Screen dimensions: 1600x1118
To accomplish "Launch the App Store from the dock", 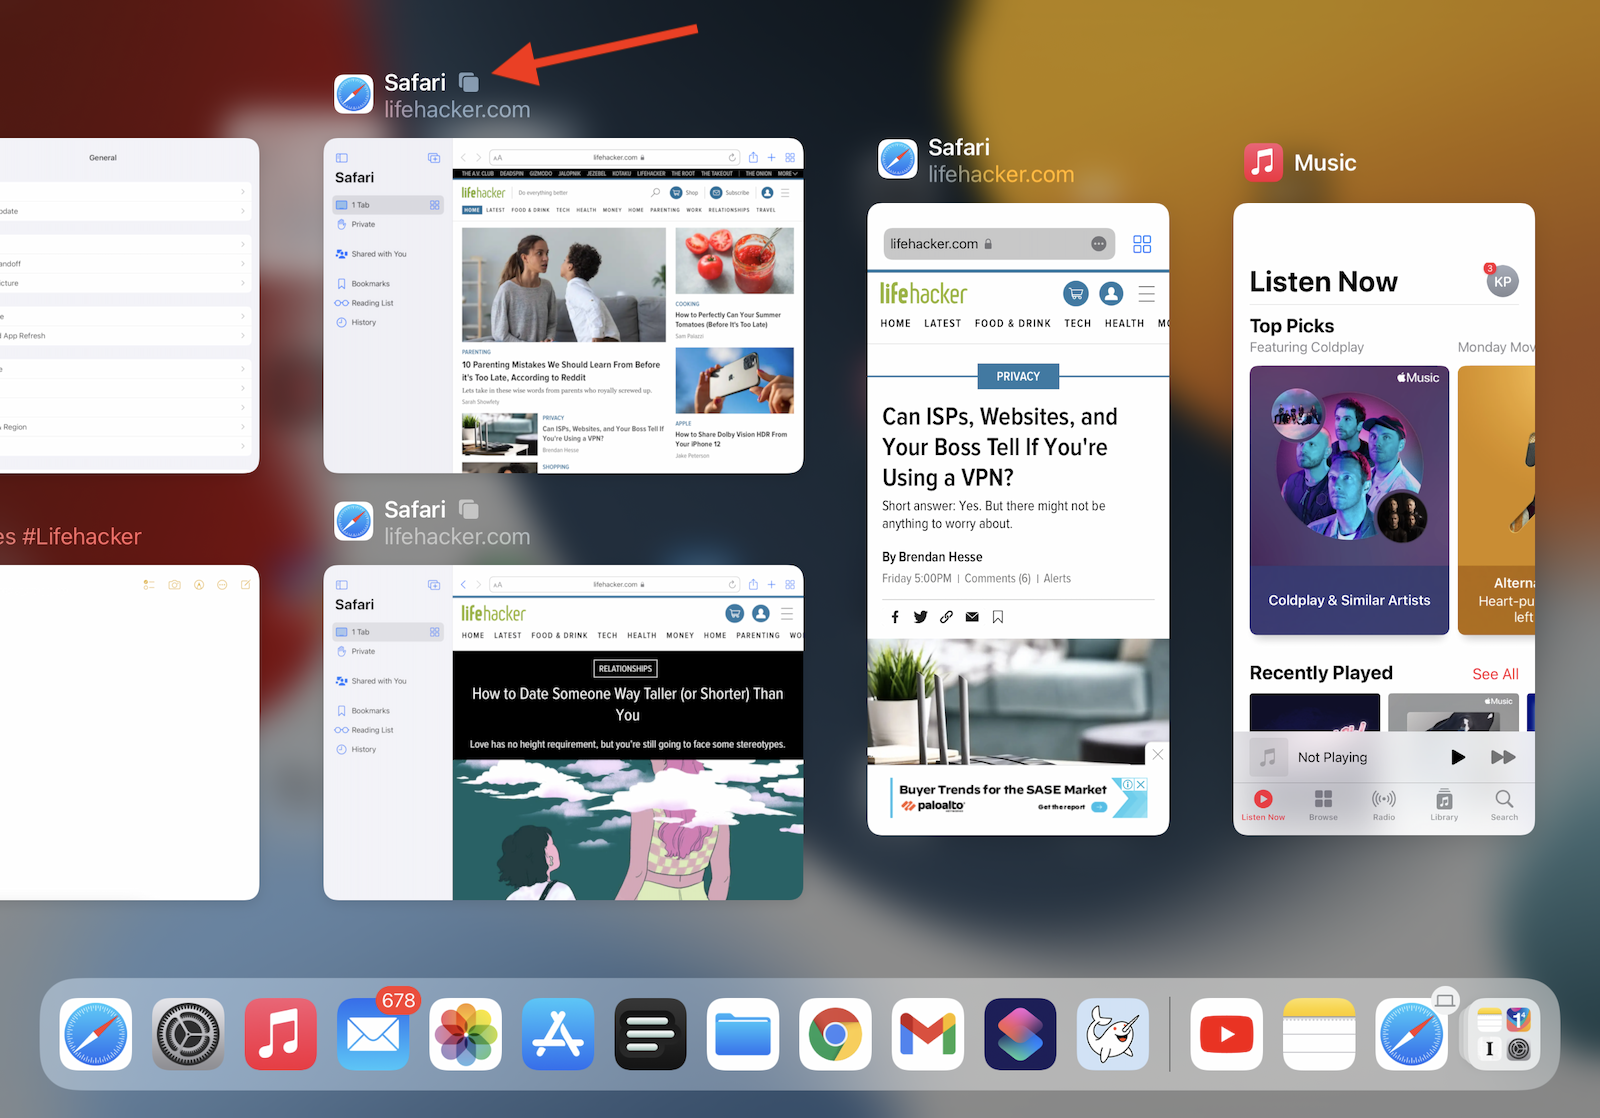I will (x=558, y=1034).
